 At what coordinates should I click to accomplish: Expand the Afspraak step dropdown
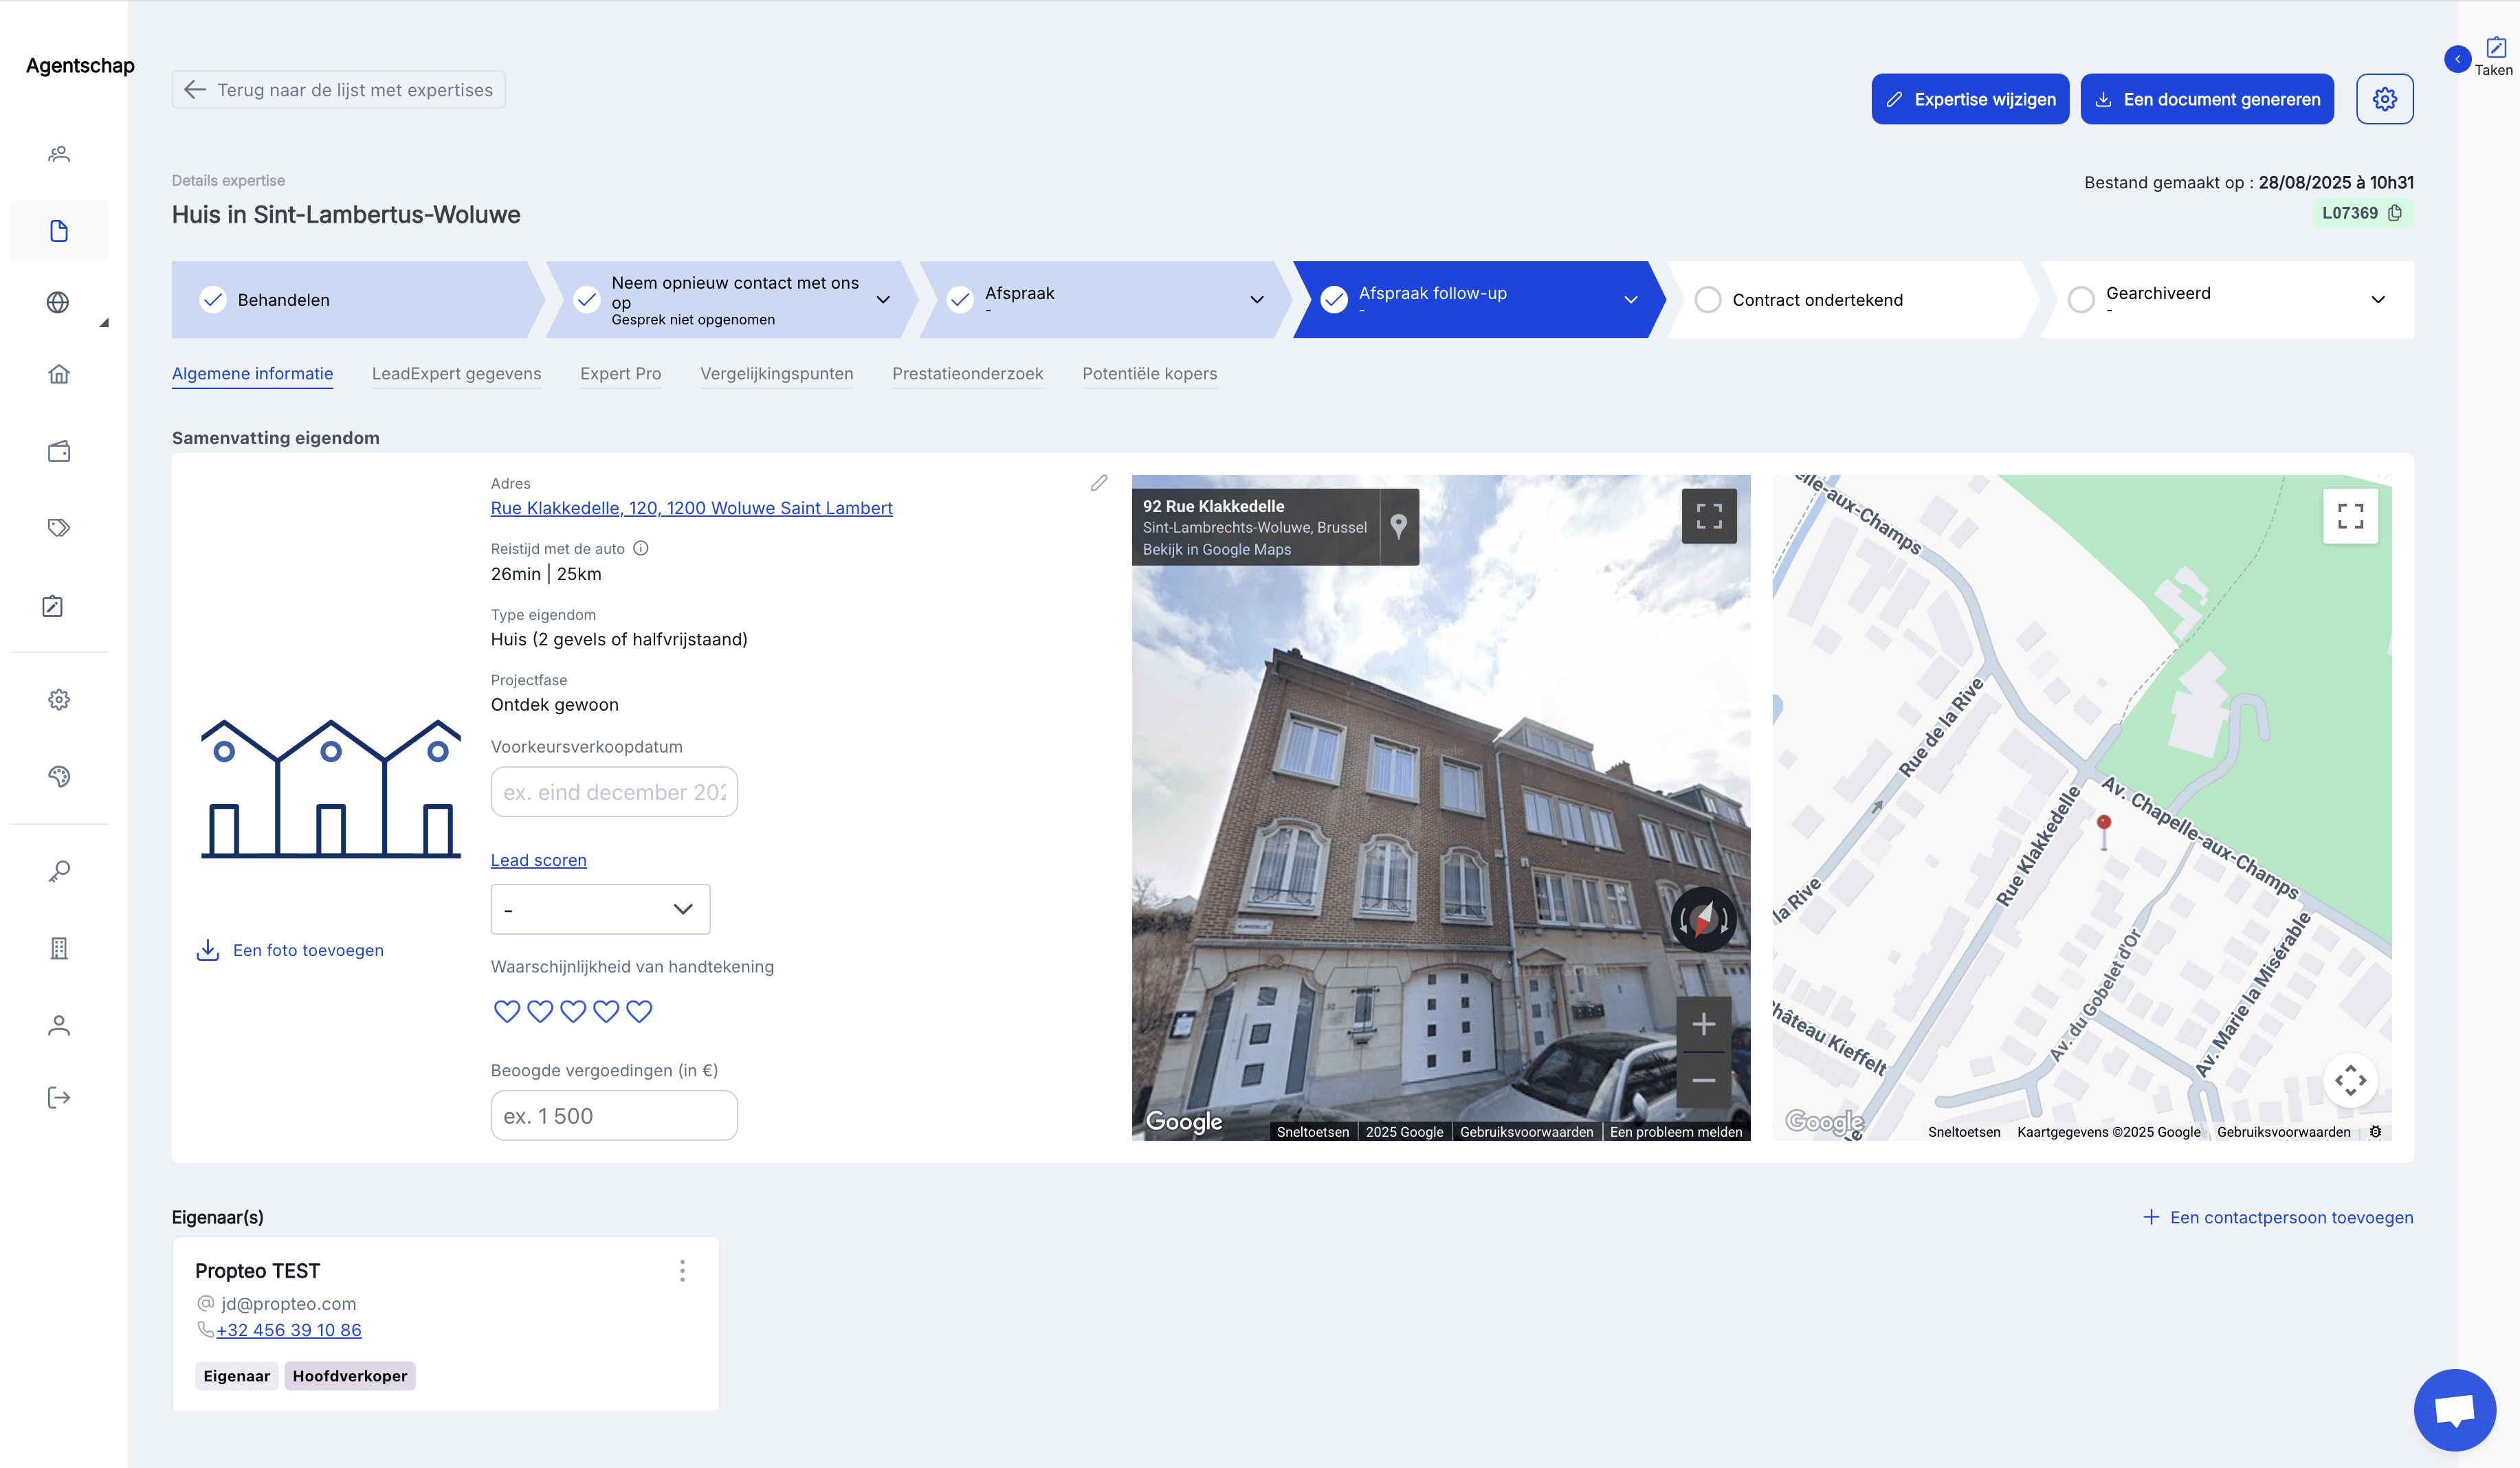point(1257,300)
